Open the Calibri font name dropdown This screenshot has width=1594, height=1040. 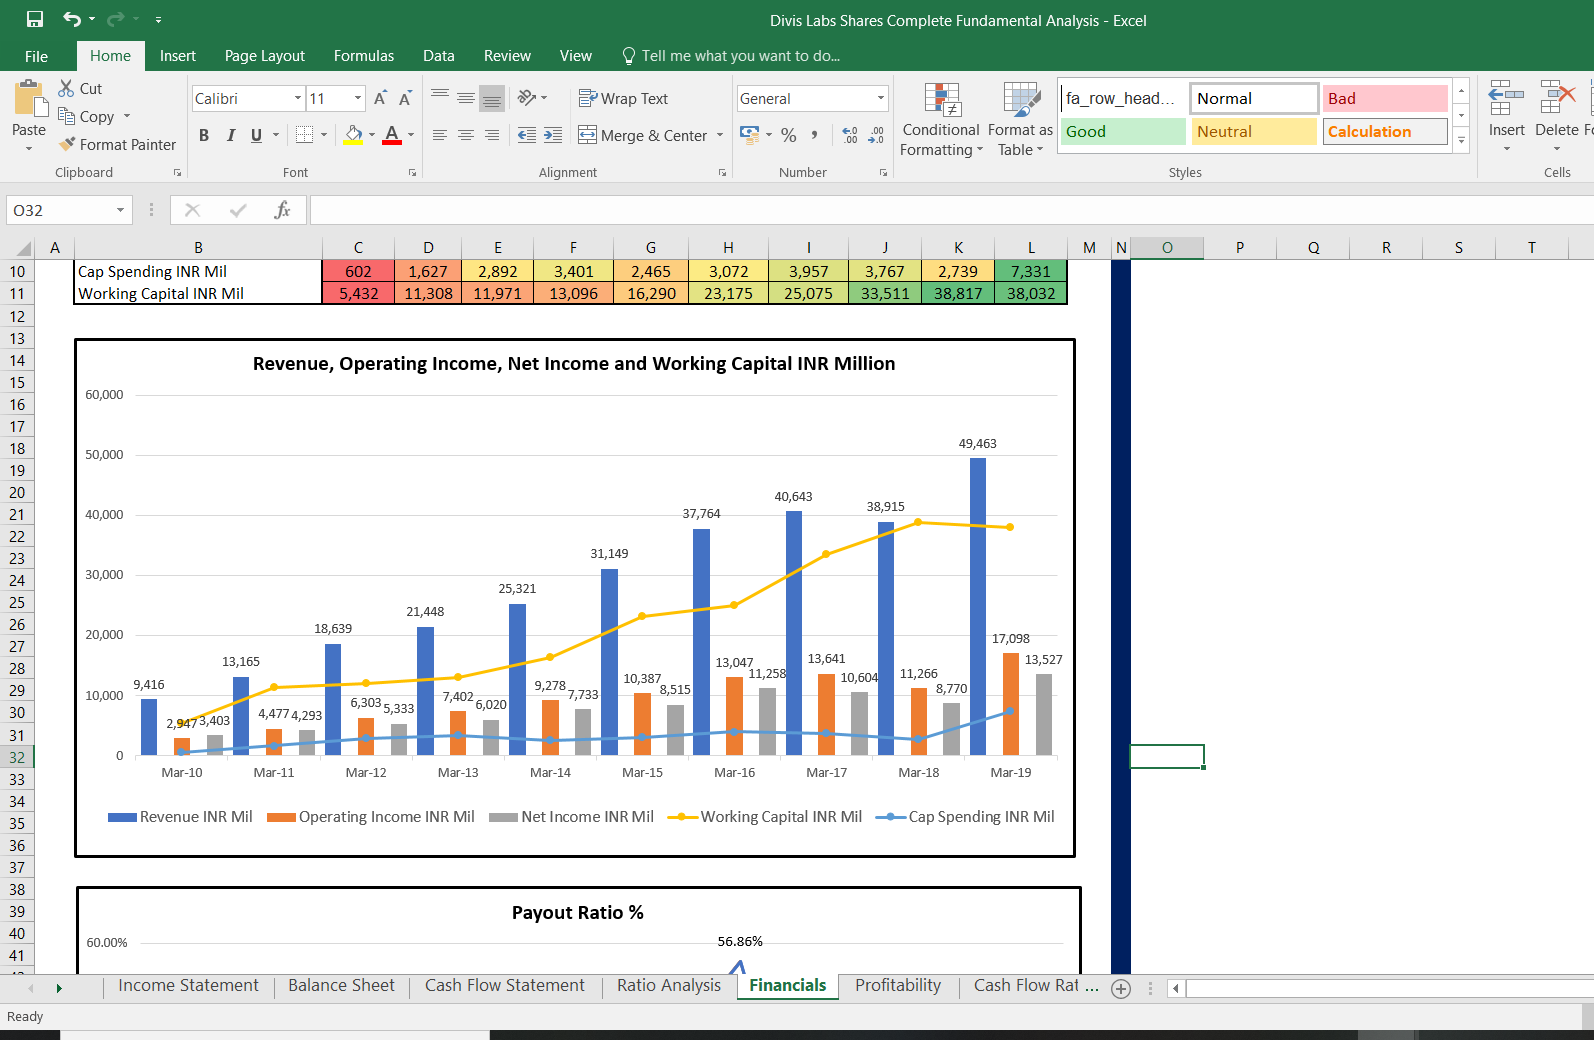pyautogui.click(x=298, y=98)
